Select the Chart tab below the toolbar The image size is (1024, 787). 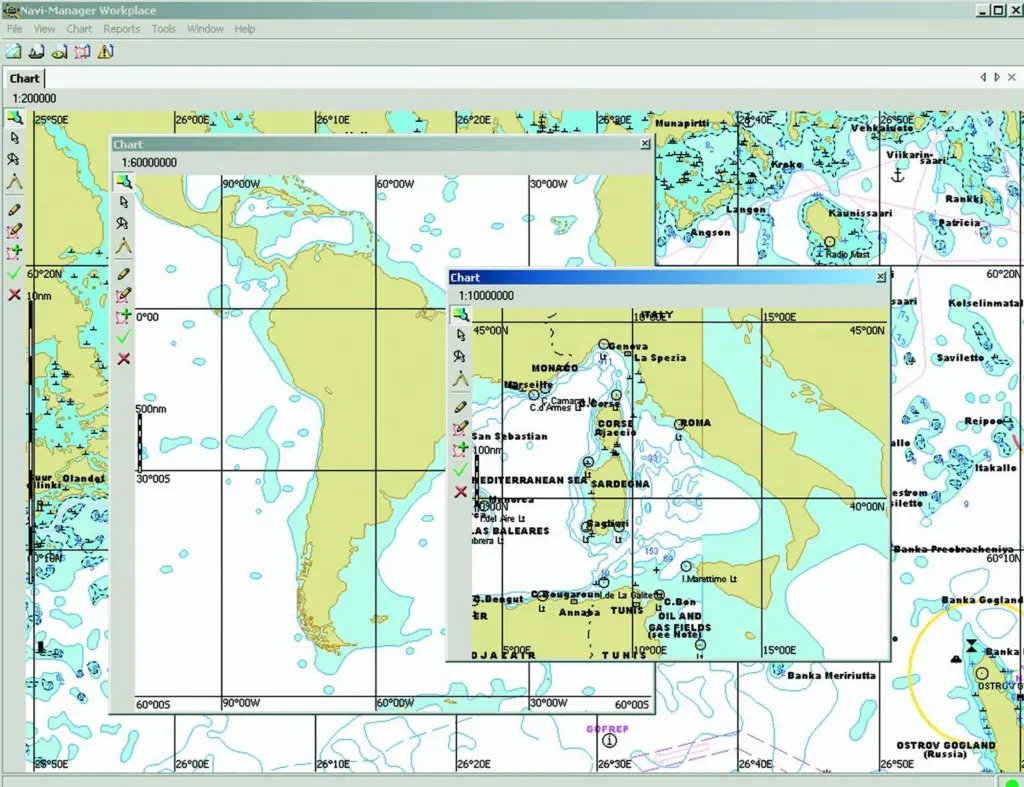click(x=24, y=78)
